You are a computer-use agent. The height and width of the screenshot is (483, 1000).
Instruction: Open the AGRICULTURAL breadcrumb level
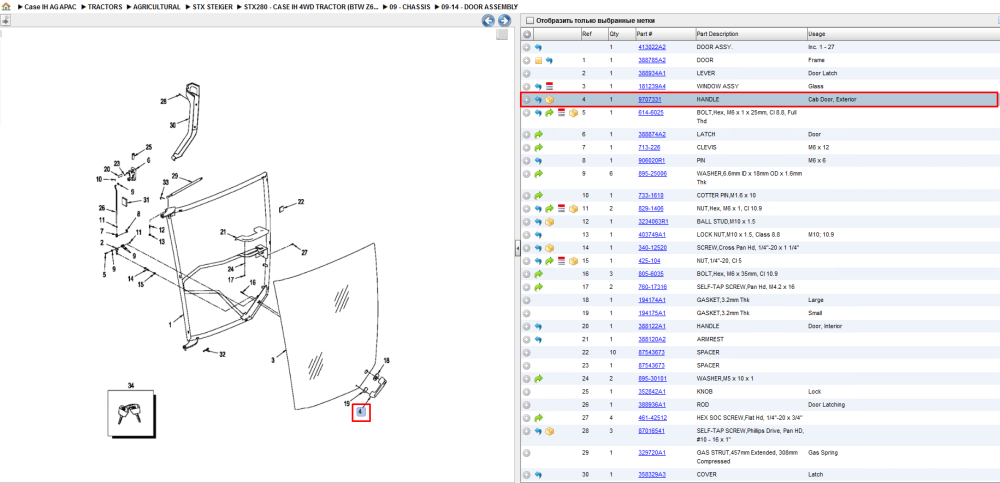(x=157, y=6)
